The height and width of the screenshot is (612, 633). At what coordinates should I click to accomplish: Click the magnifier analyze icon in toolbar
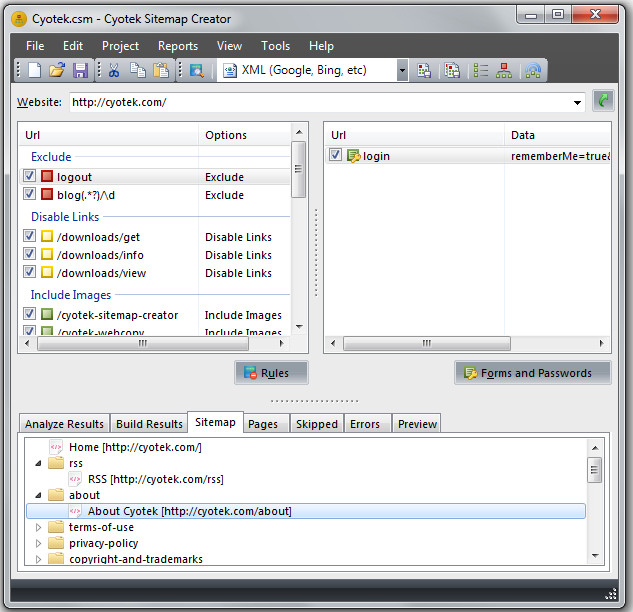pos(197,71)
